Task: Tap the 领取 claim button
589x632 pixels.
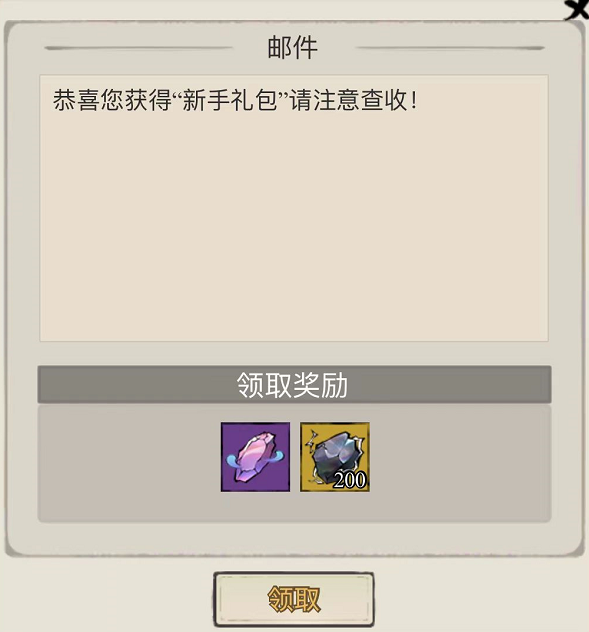Action: coord(293,599)
